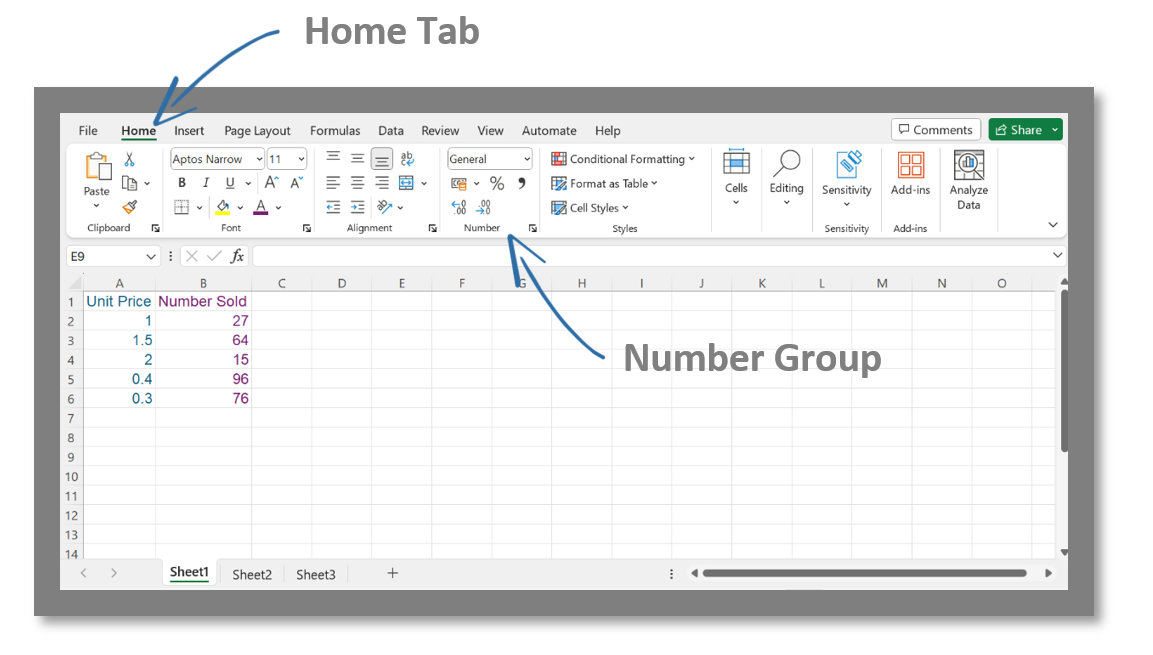
Task: Click the Wrap Text icon
Action: (x=407, y=158)
